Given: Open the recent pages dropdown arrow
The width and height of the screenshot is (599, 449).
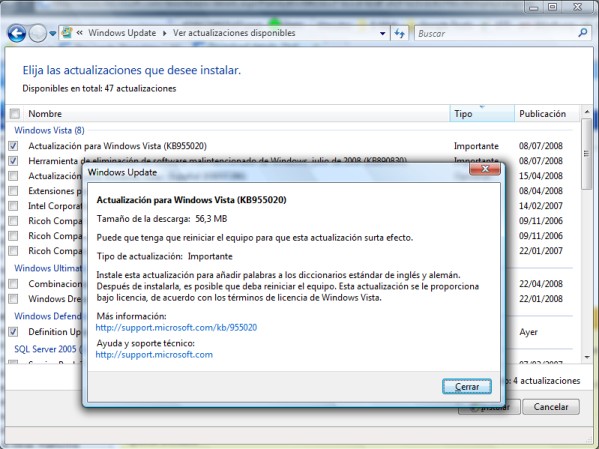Looking at the screenshot, I should pos(53,34).
